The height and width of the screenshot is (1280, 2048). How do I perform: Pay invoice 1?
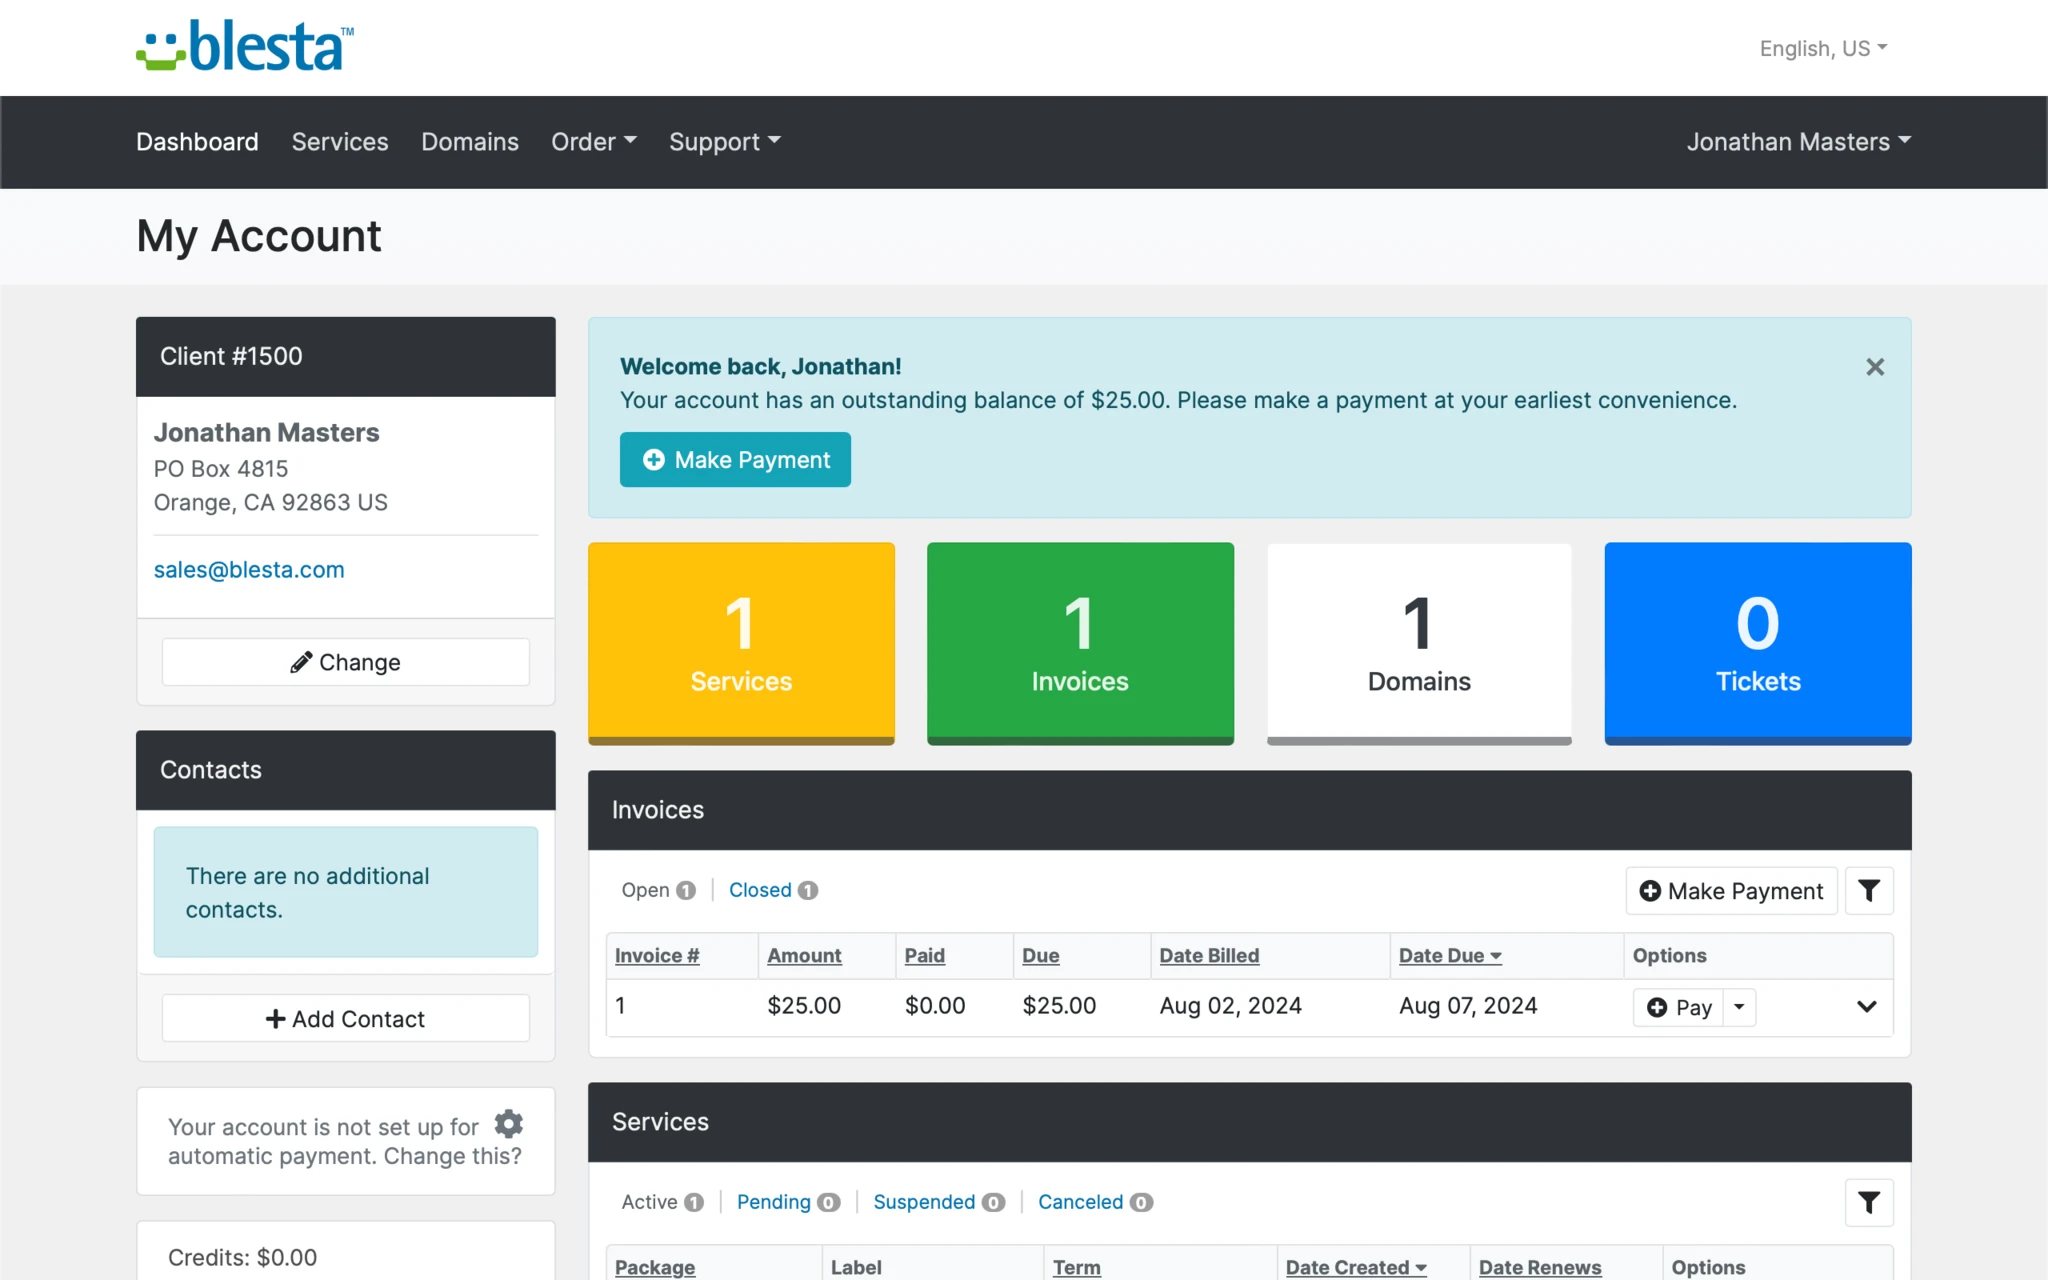click(x=1679, y=1007)
